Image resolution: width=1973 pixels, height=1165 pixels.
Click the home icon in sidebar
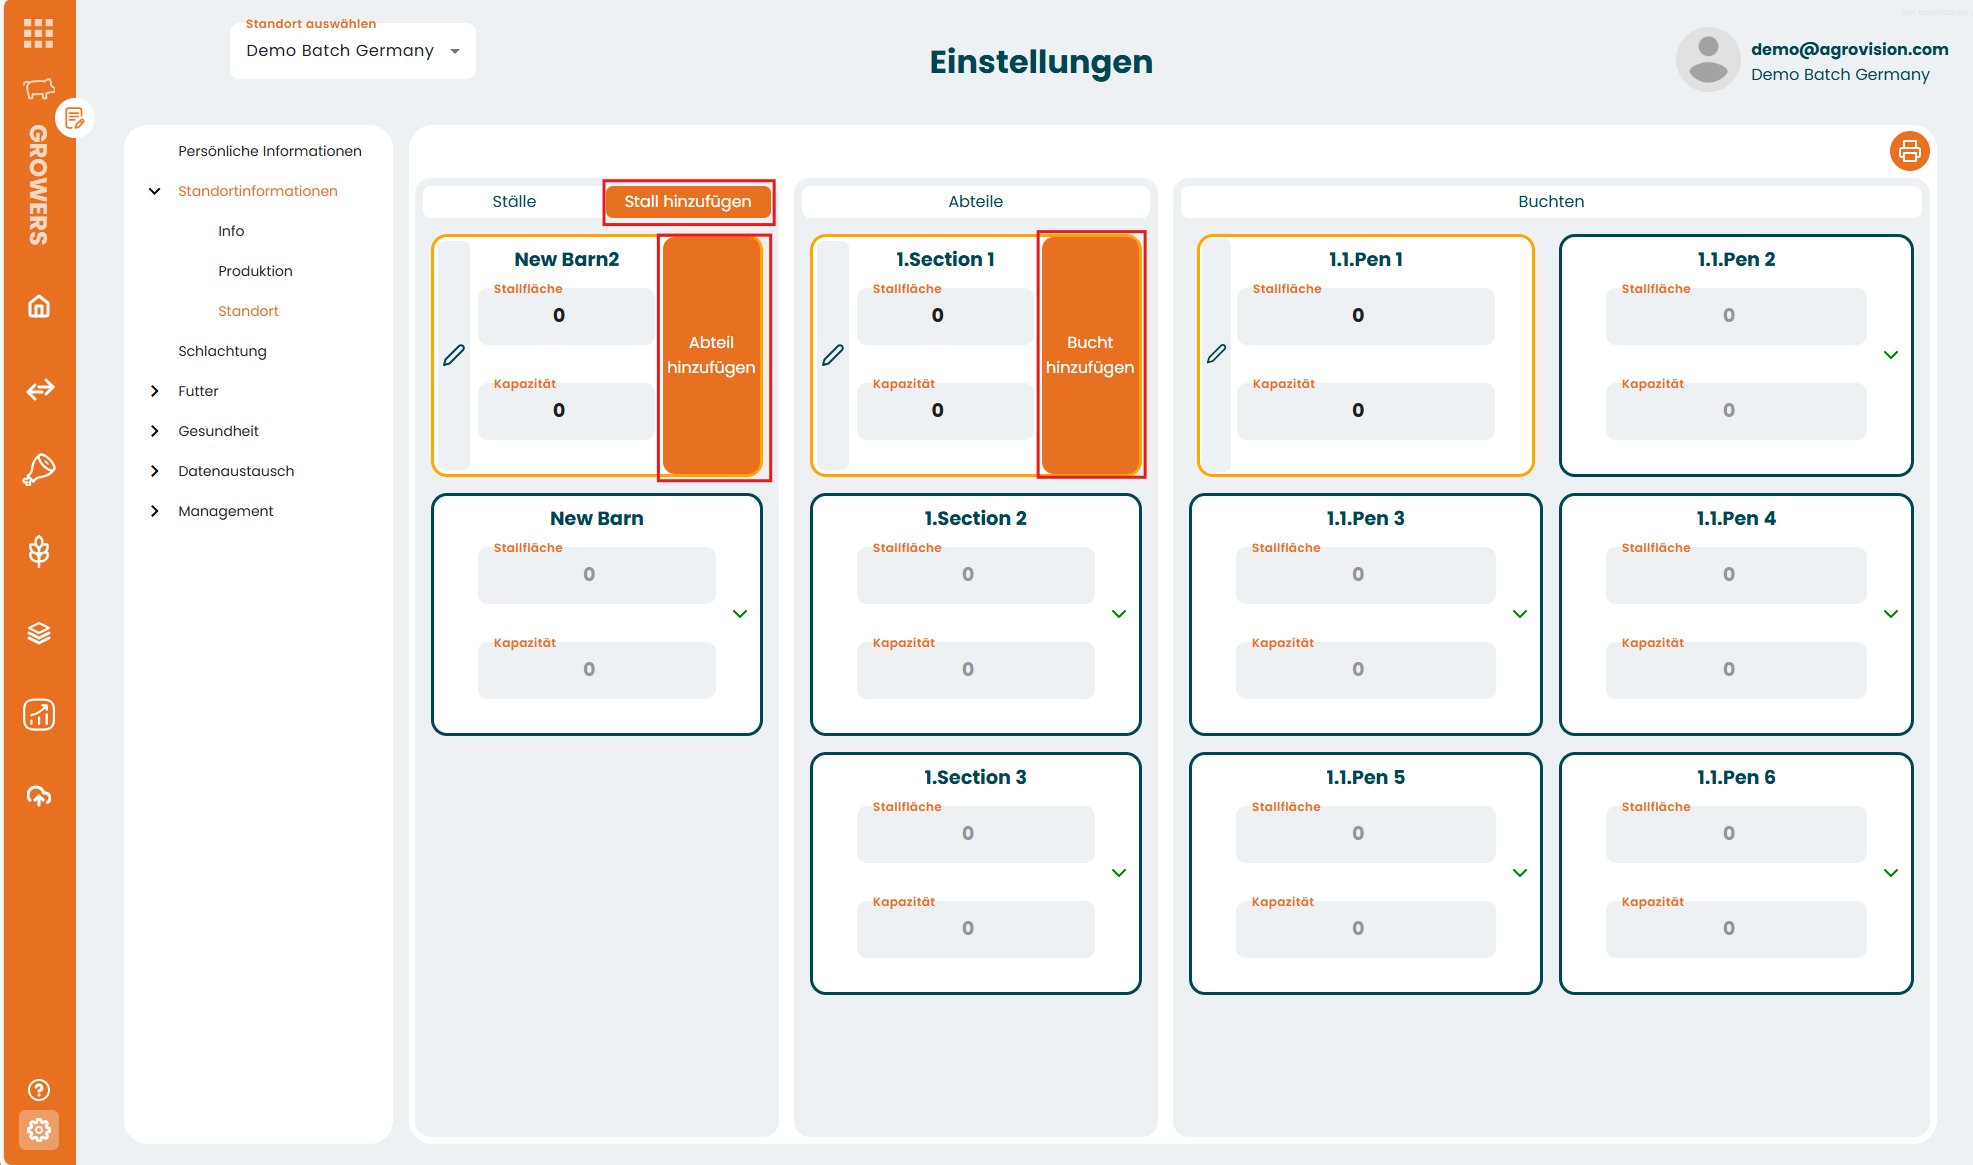click(x=39, y=306)
